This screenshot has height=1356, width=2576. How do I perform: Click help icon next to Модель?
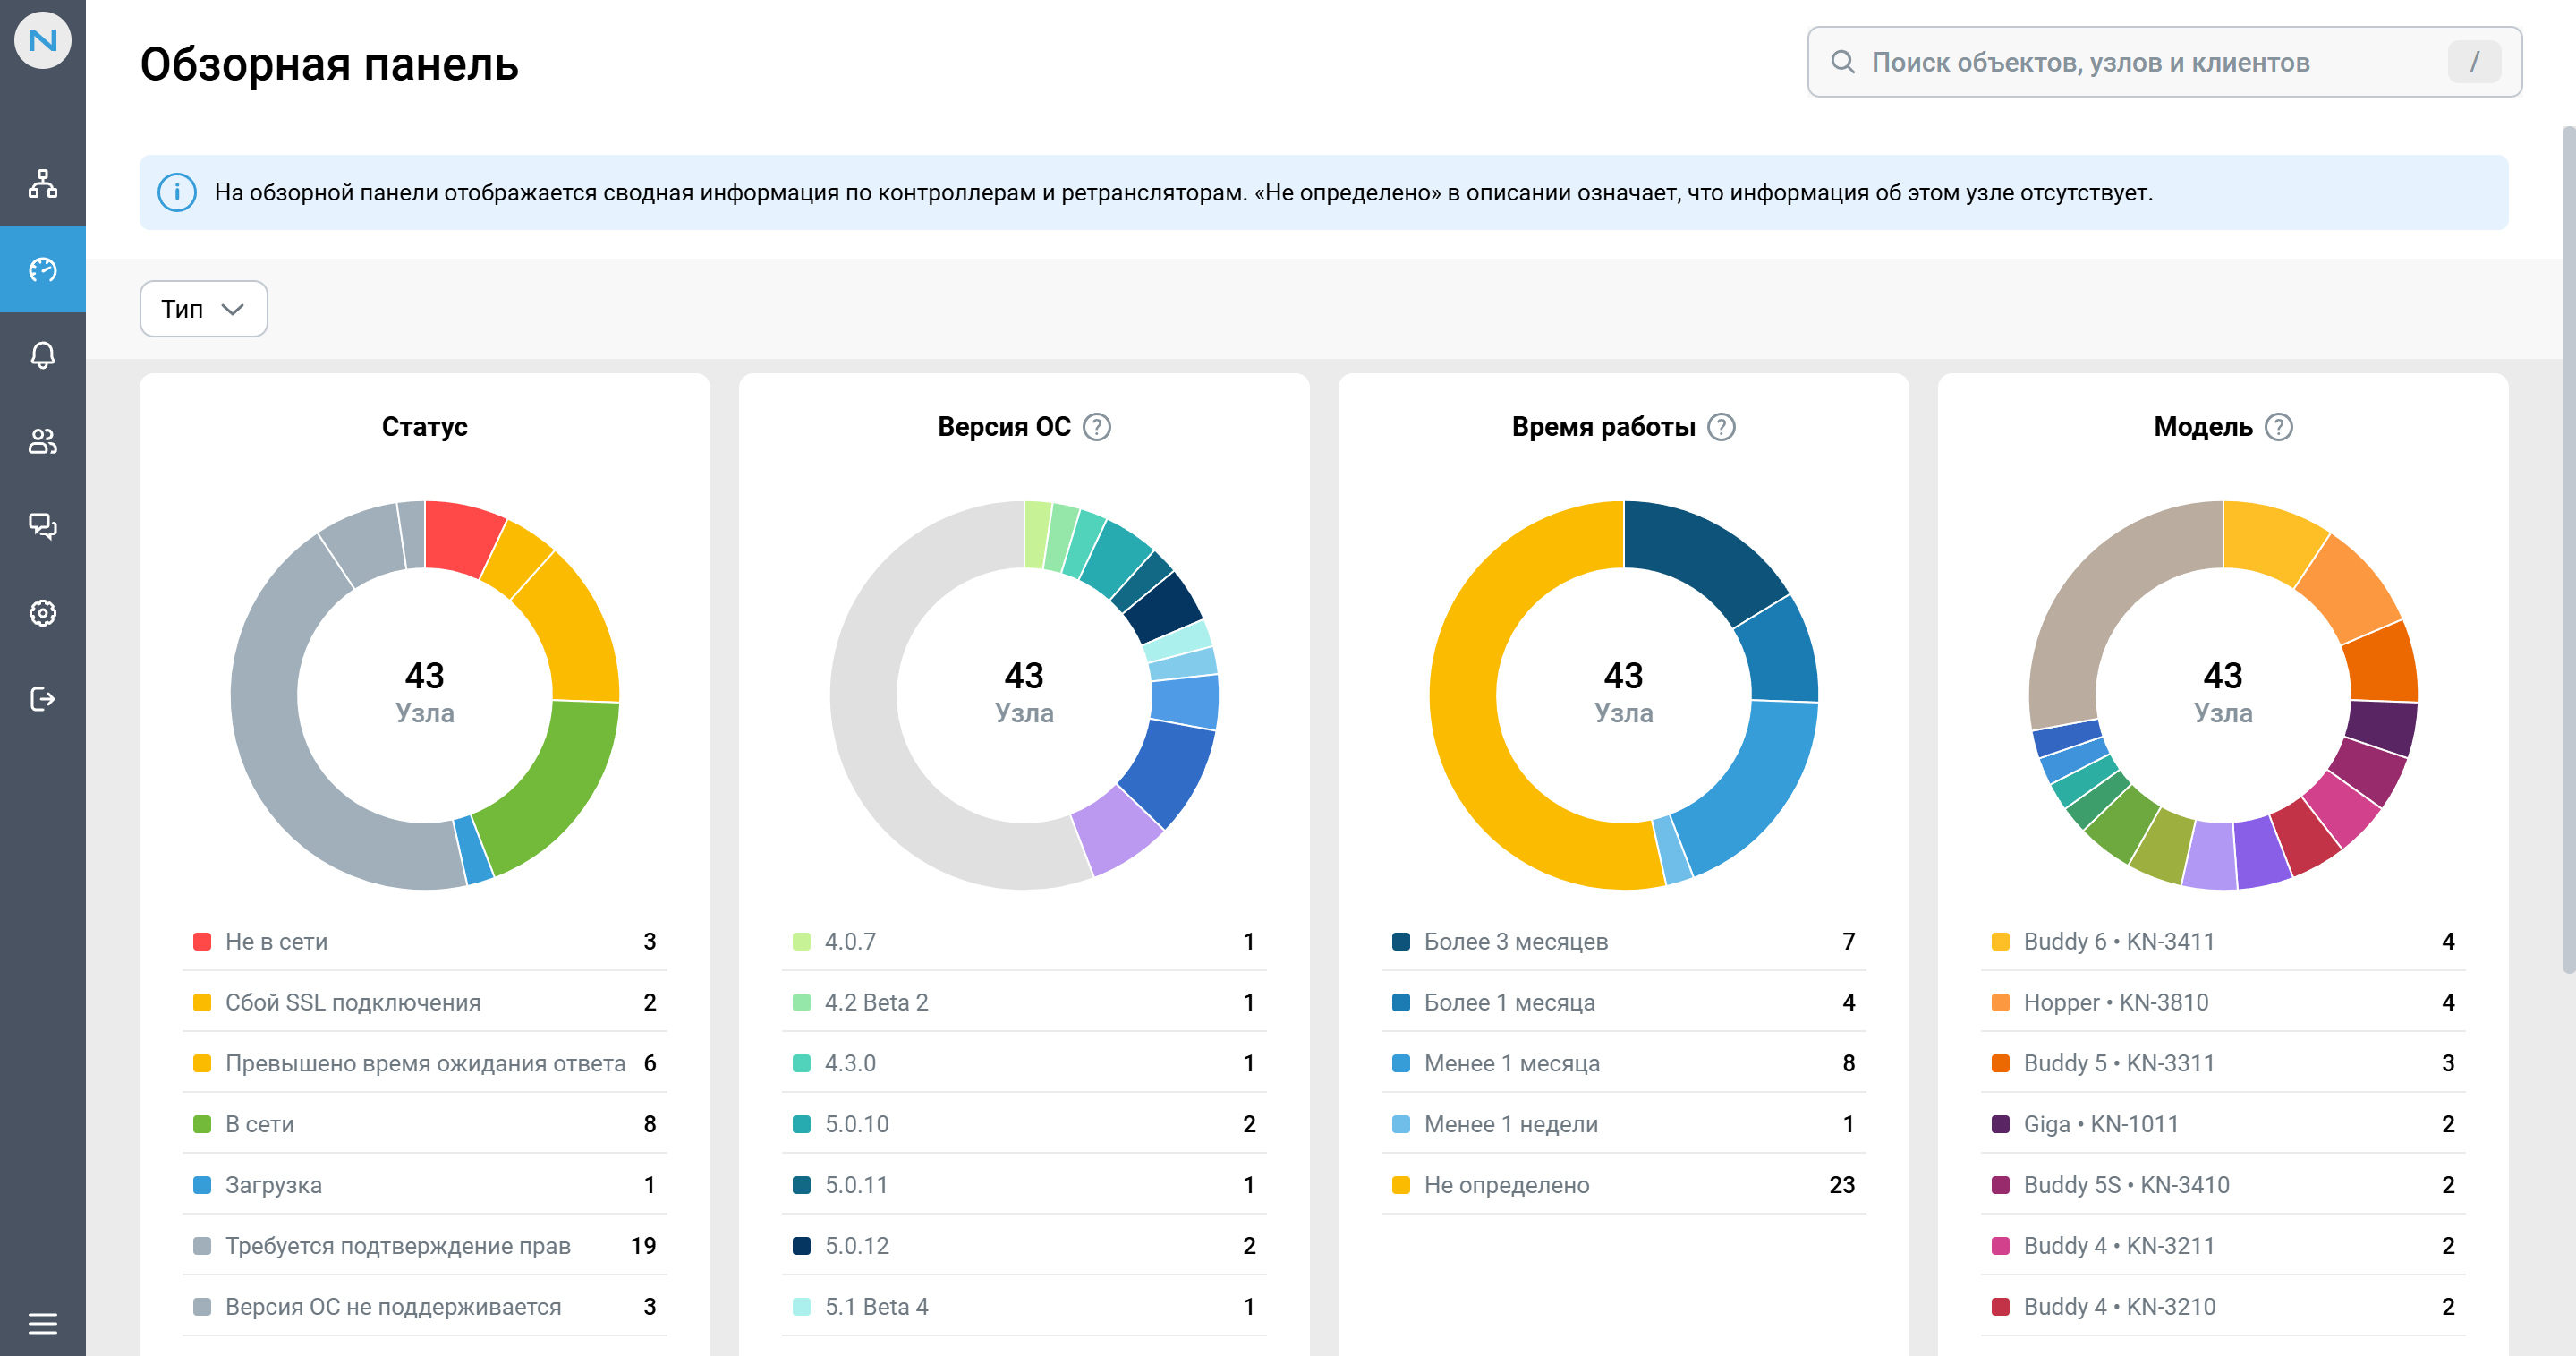click(x=2278, y=427)
